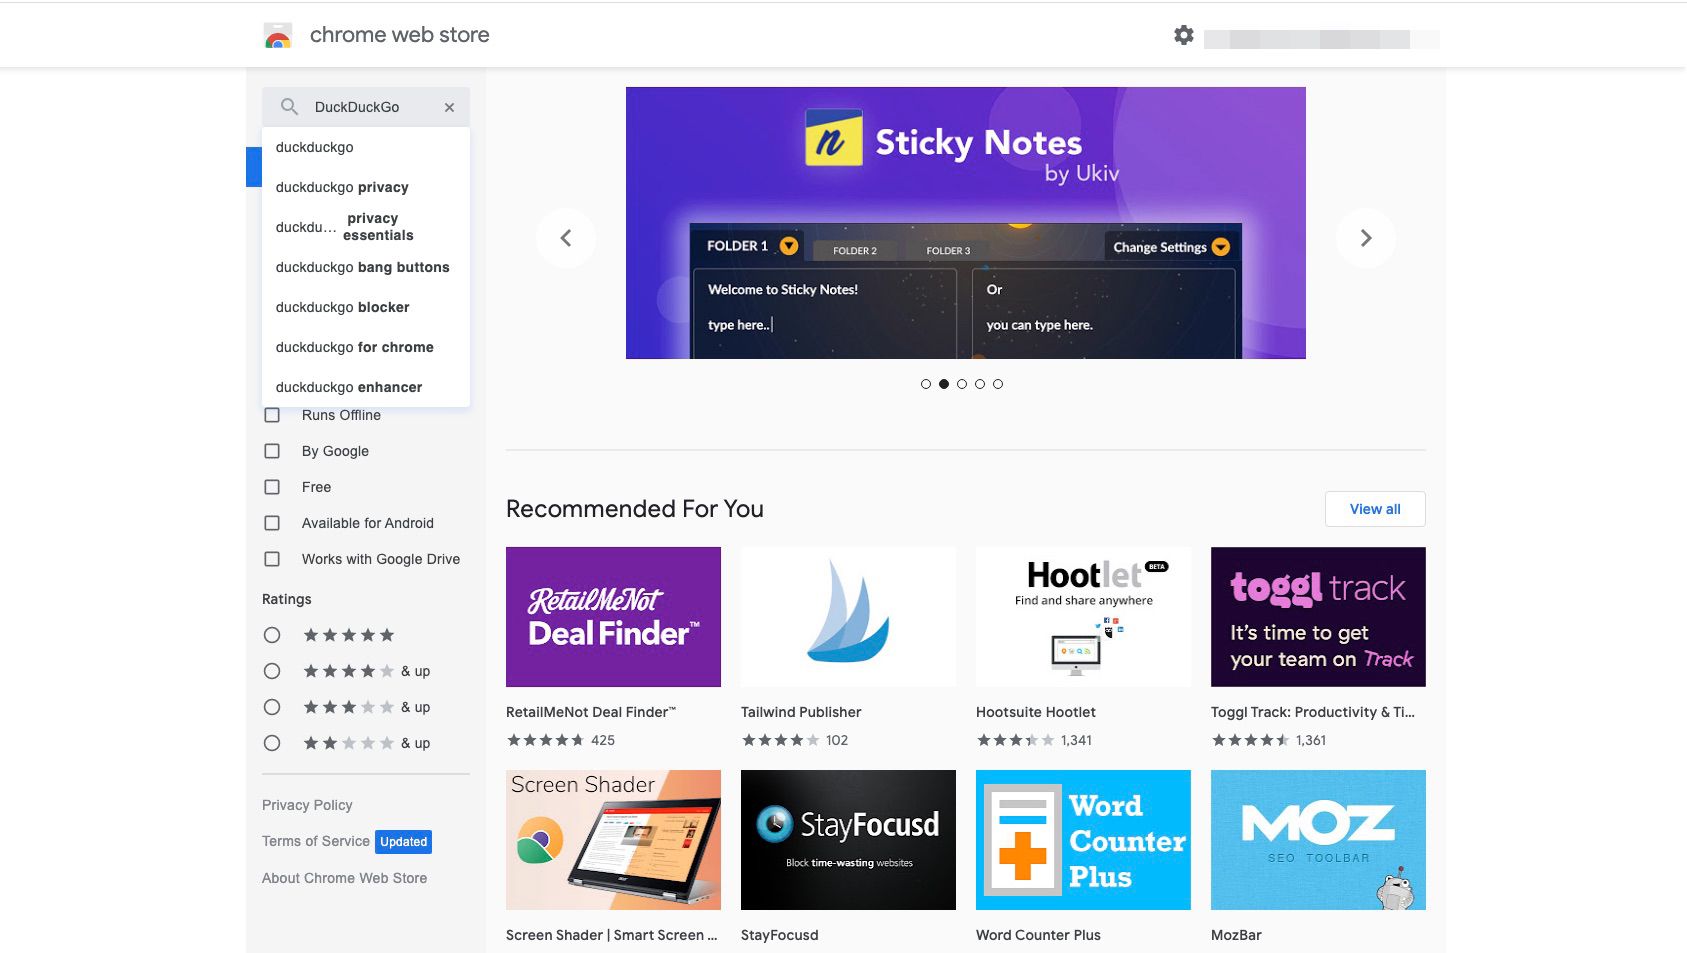Select the third carousel dot
Image resolution: width=1687 pixels, height=953 pixels.
point(962,384)
